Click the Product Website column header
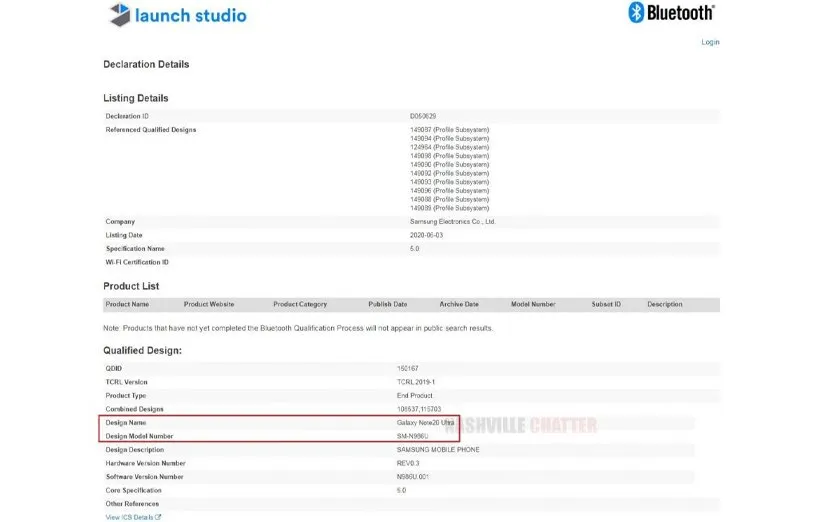The width and height of the screenshot is (822, 522). [209, 304]
